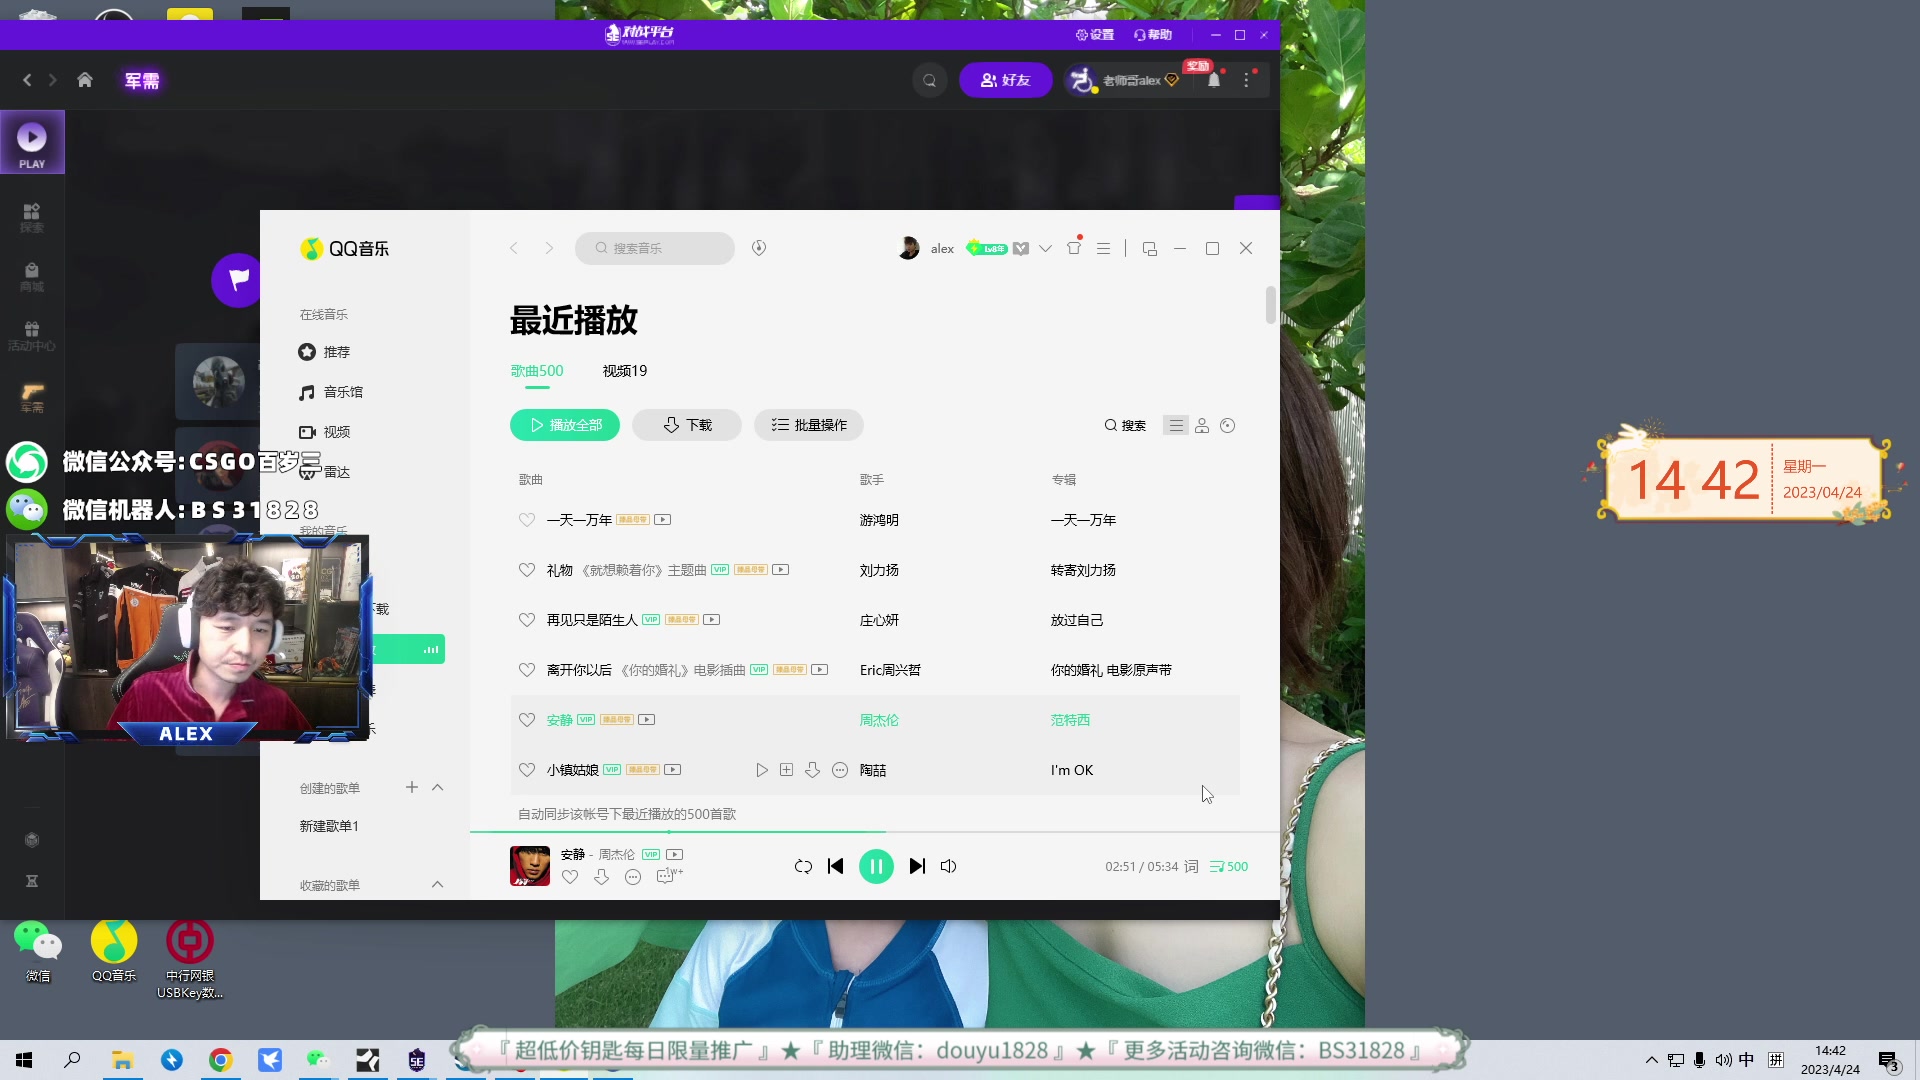Open 音乐馆 in the sidebar
Viewport: 1920px width, 1080px height.
click(331, 392)
